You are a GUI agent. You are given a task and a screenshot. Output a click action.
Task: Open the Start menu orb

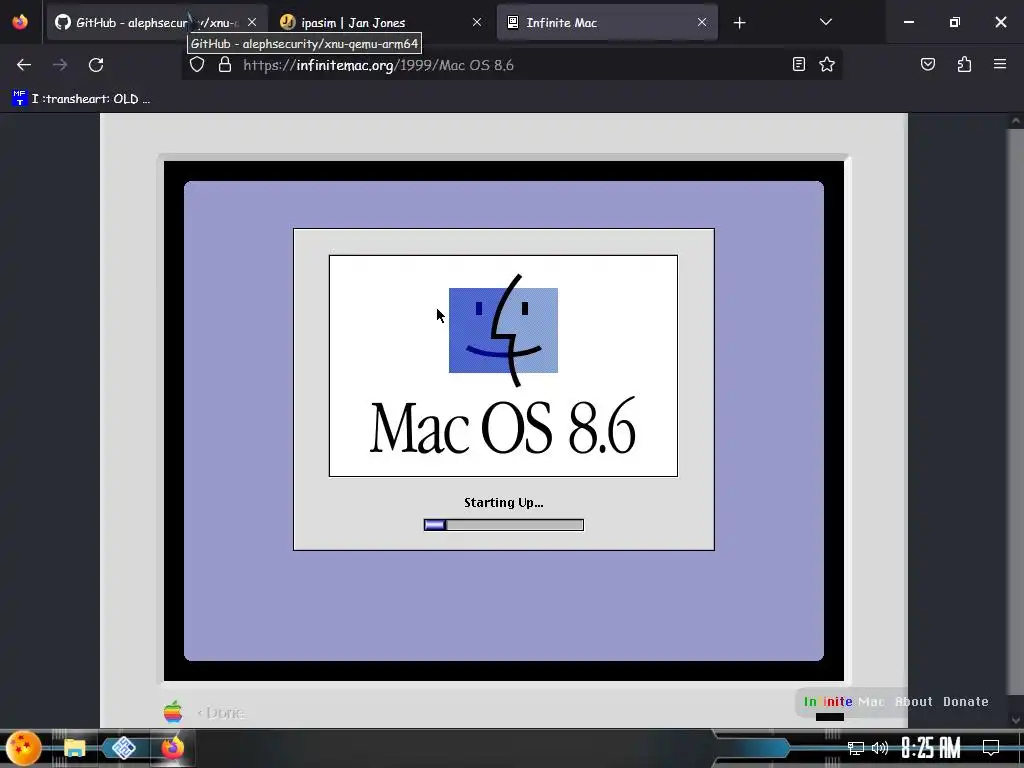point(24,748)
